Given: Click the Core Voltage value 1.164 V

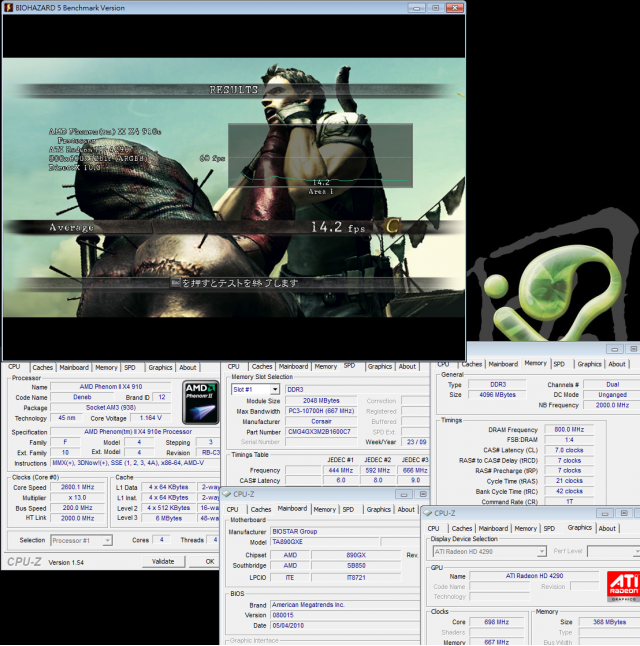Looking at the screenshot, I should coord(150,418).
